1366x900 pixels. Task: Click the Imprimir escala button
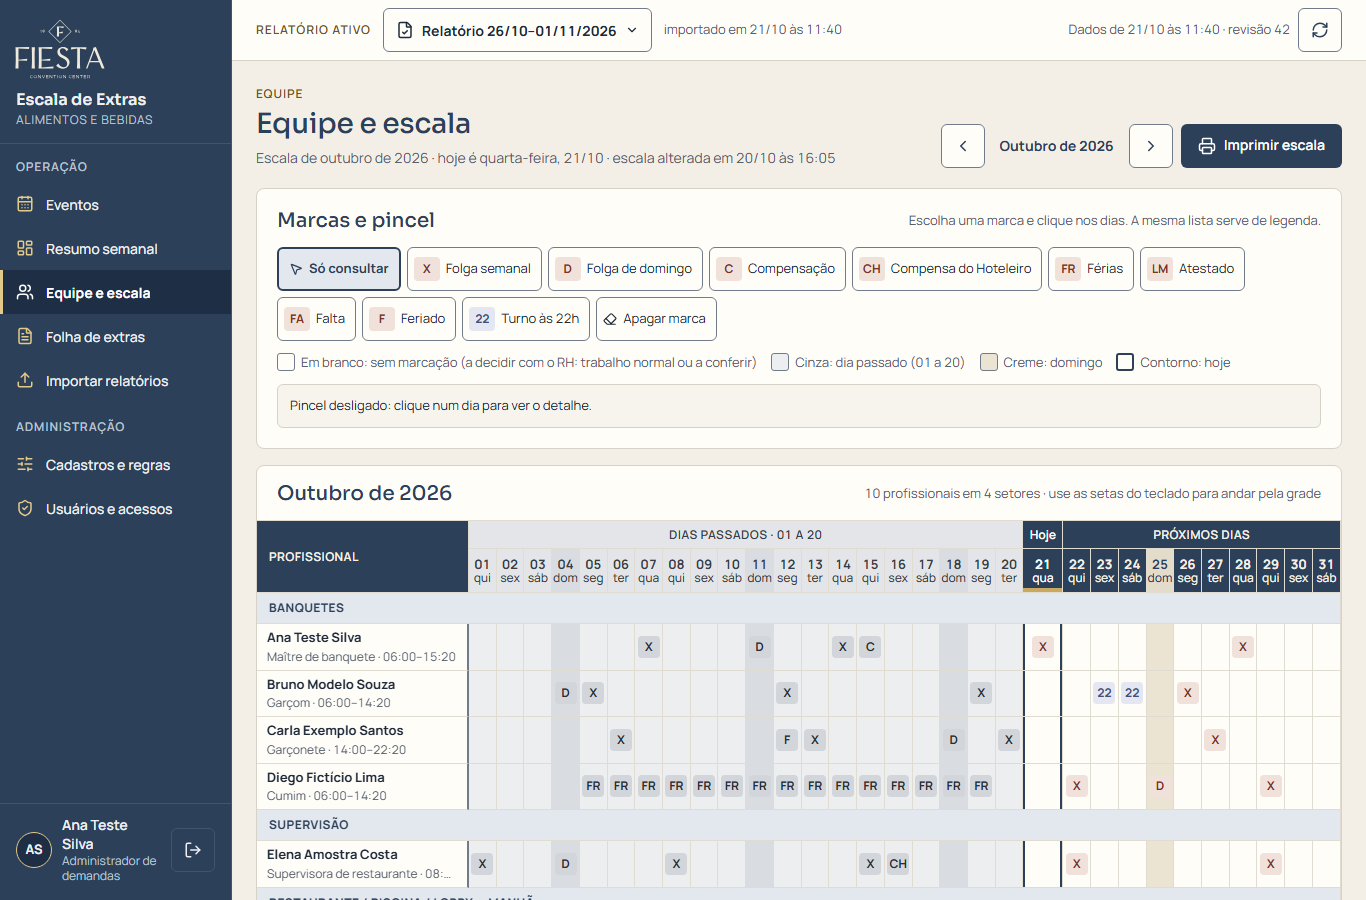click(x=1261, y=146)
